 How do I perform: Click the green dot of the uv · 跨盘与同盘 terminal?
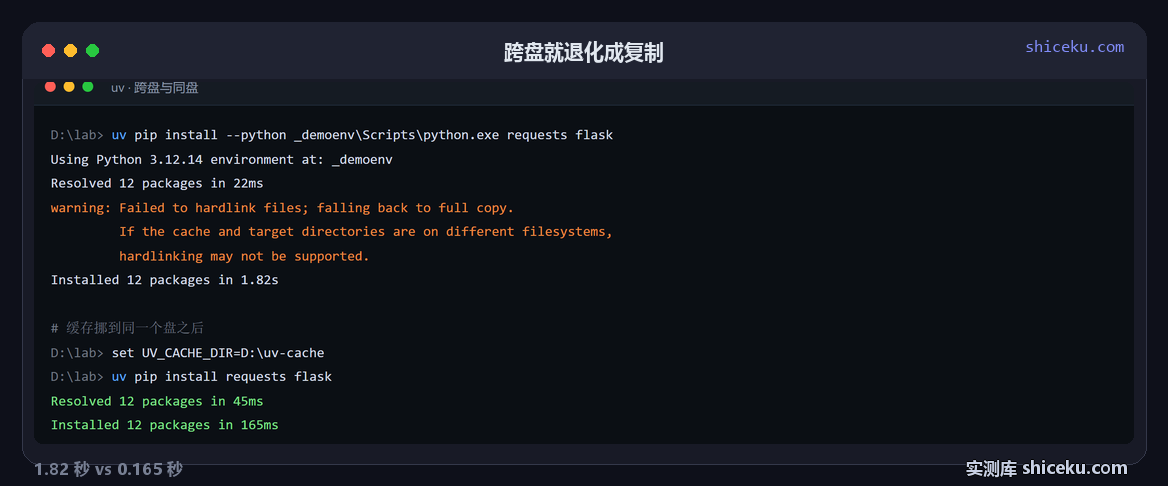point(88,86)
